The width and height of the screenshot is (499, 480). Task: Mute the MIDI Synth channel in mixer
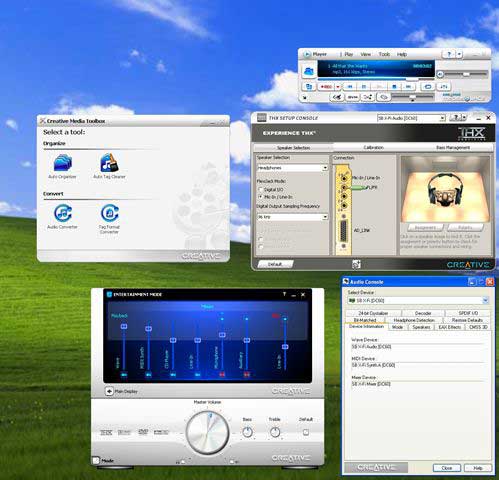(x=148, y=375)
